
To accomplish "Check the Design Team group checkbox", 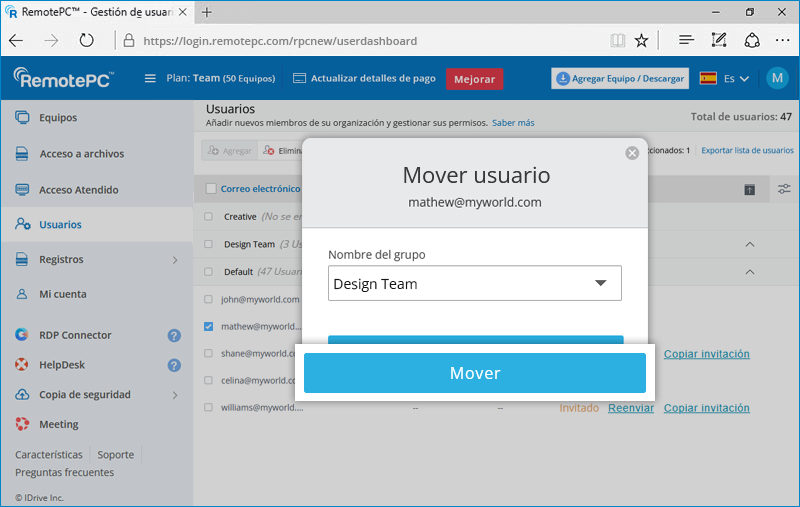I will point(209,244).
